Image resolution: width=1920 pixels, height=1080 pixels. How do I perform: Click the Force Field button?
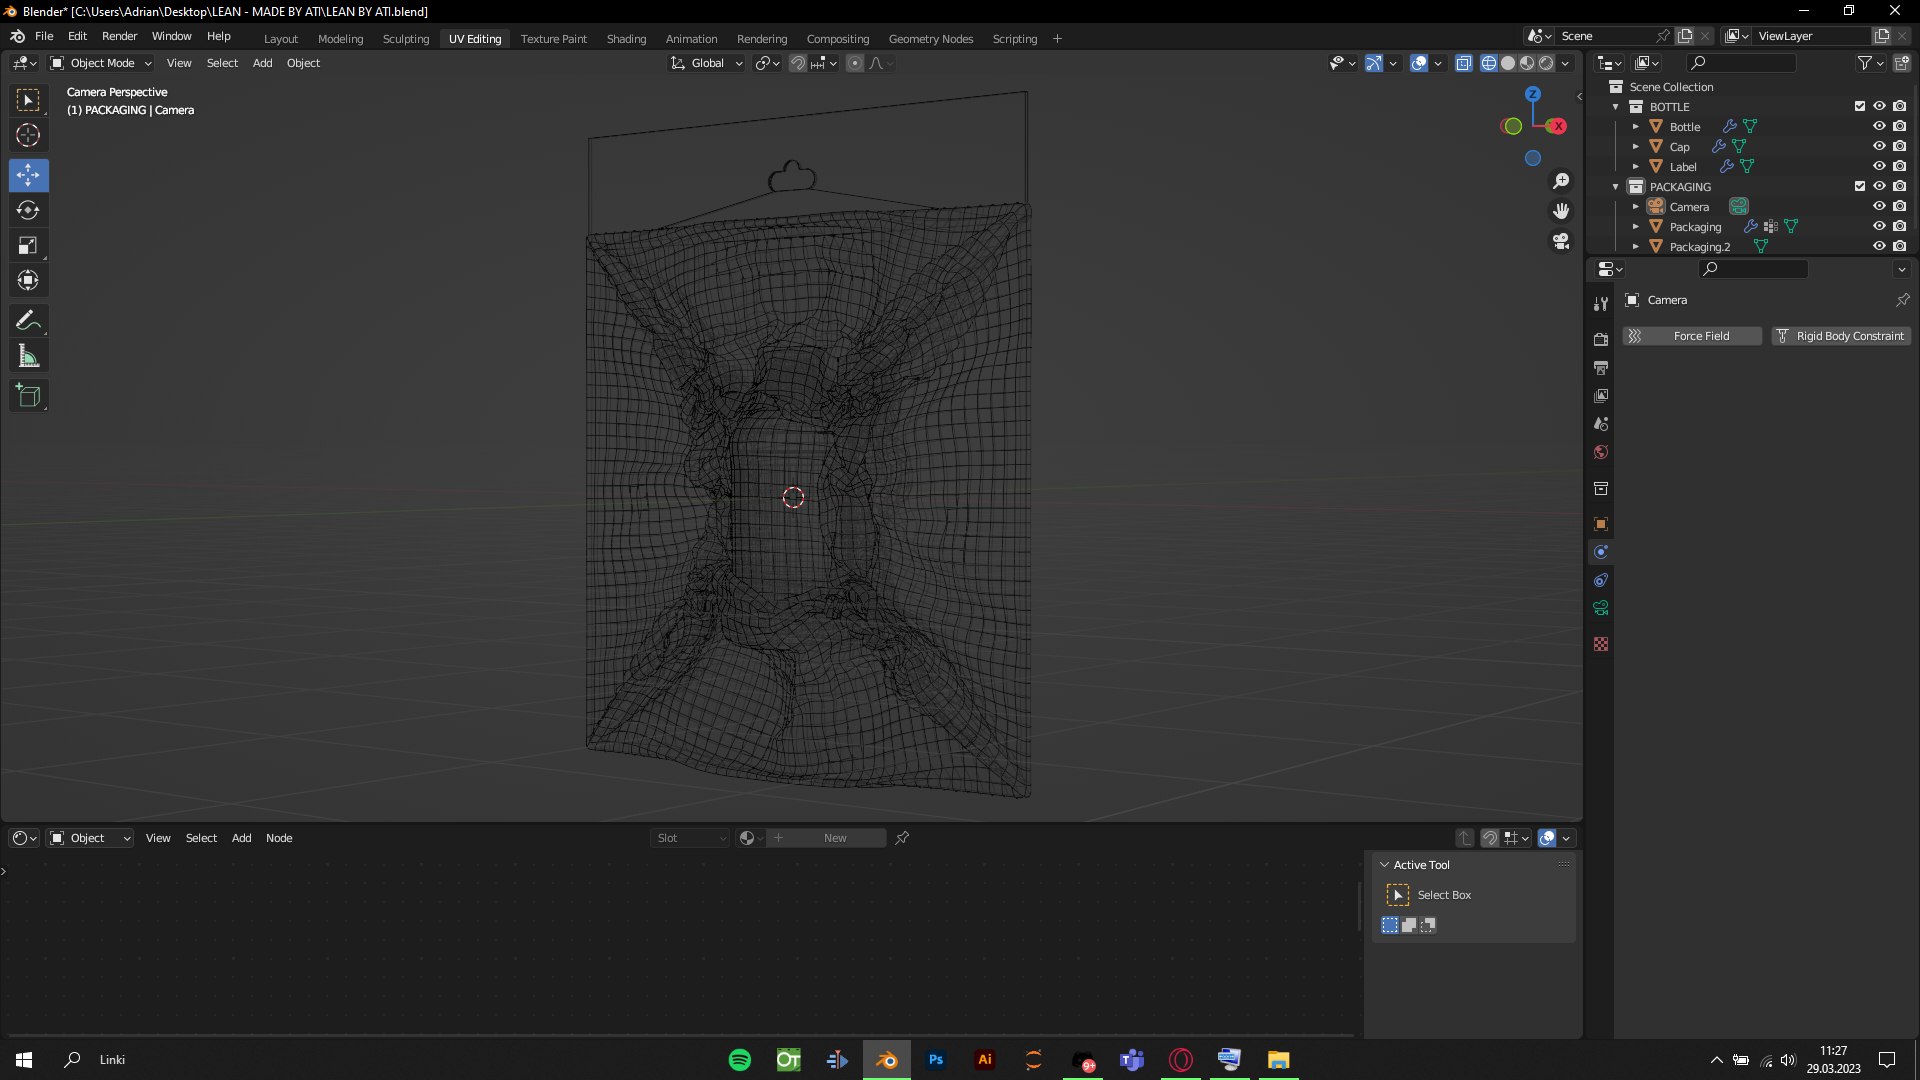click(x=1692, y=336)
